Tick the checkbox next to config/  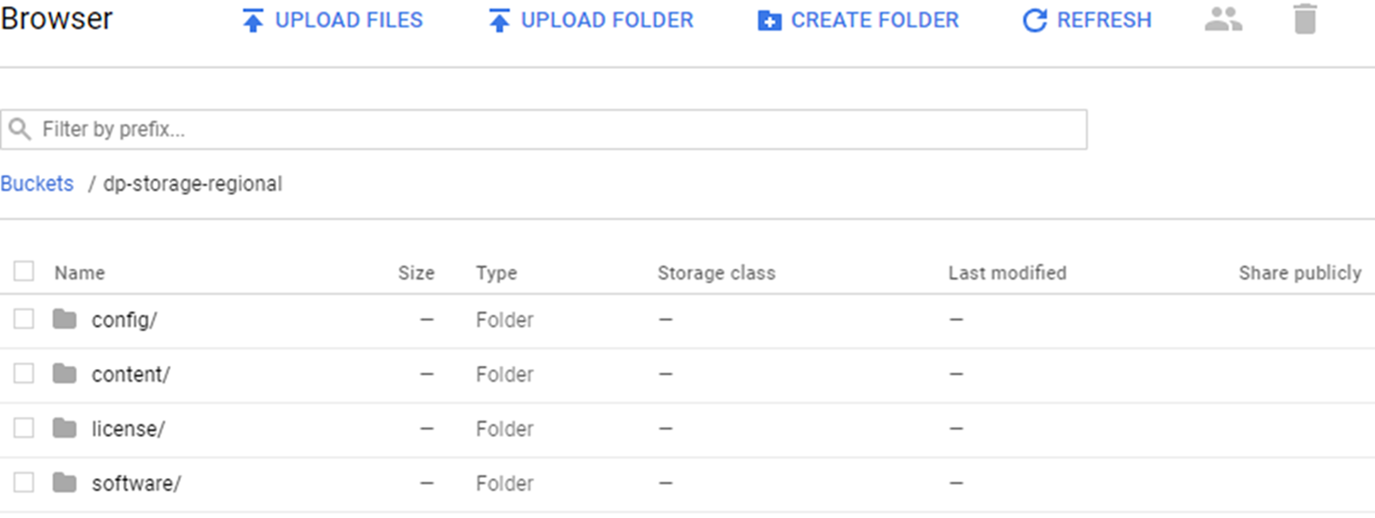coord(24,319)
